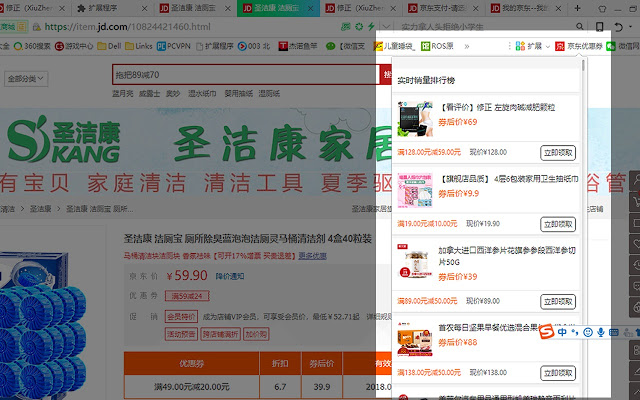Click the 满59减24 coupon tag
Image resolution: width=640 pixels, height=400 pixels.
pyautogui.click(x=187, y=296)
